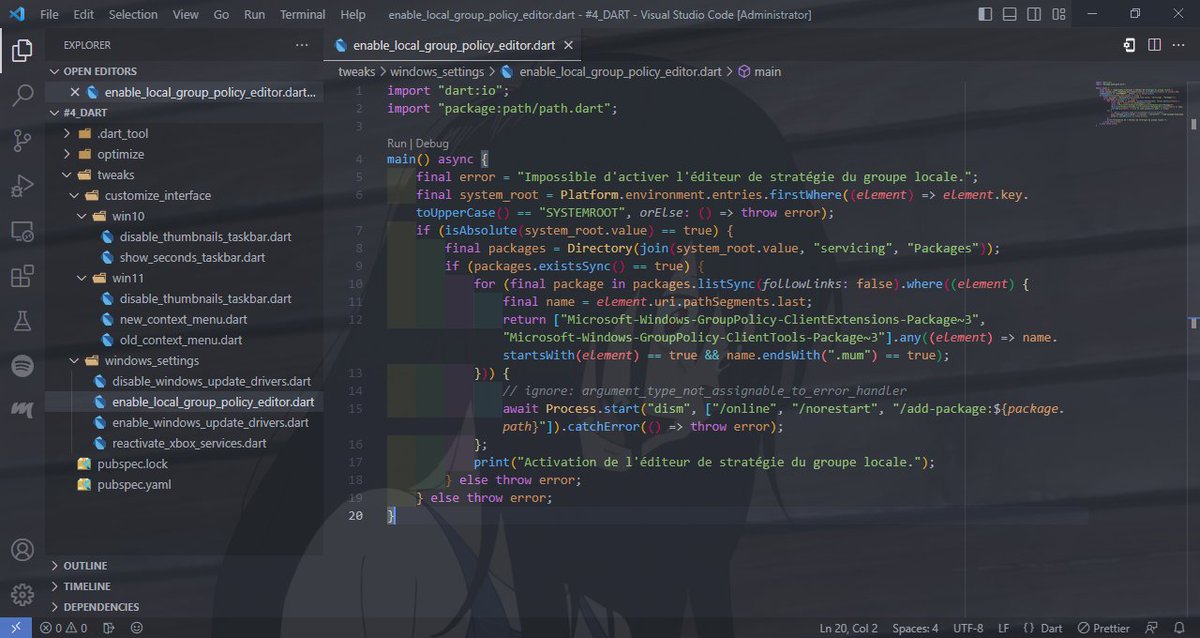Toggle the secondary side bar layout button
Viewport: 1200px width, 638px height.
click(x=1036, y=14)
